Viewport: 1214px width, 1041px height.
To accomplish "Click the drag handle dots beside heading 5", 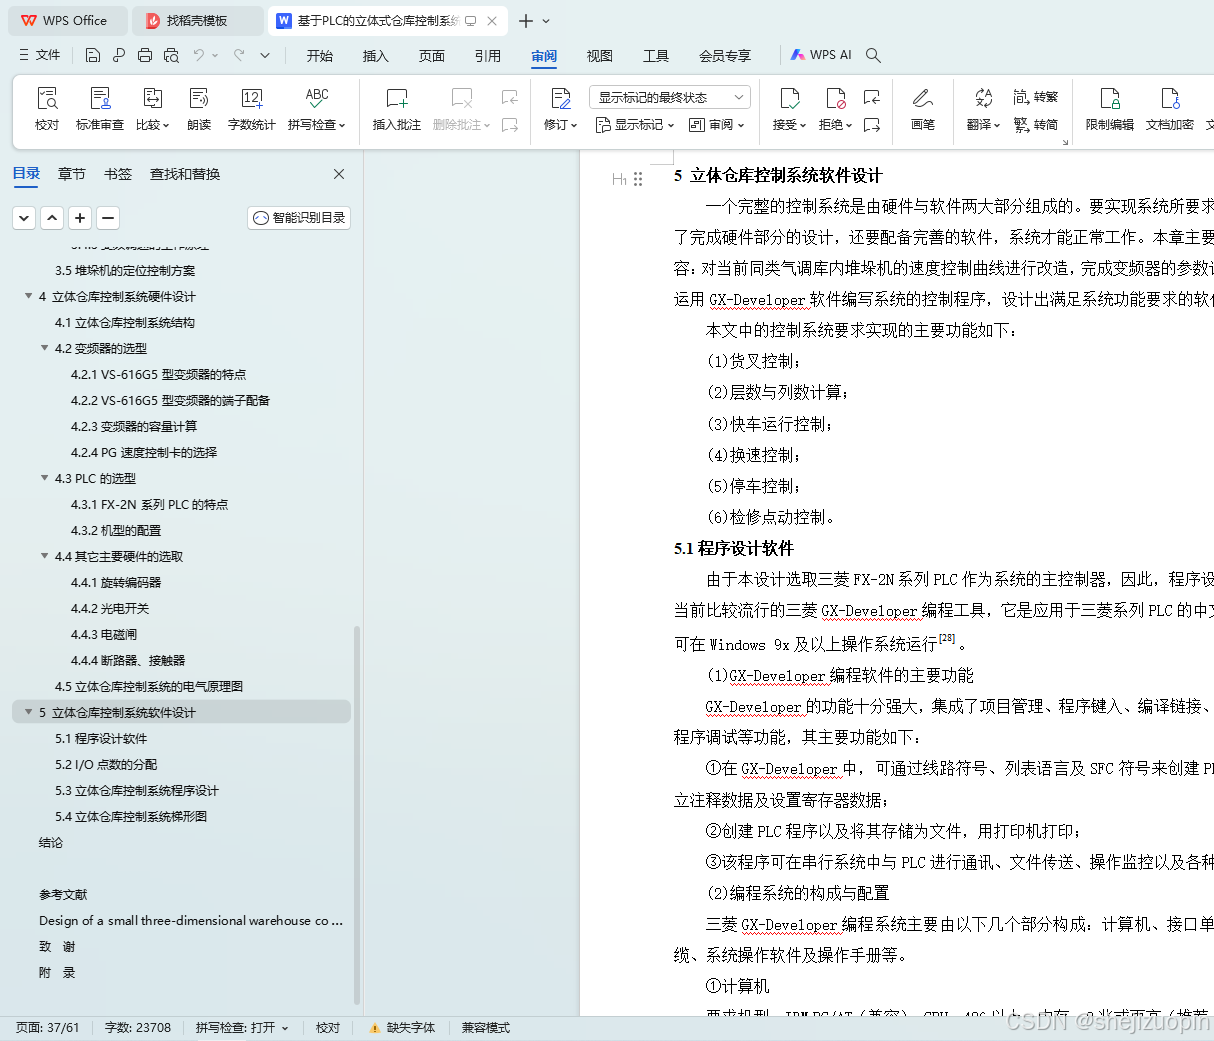I will pos(638,179).
